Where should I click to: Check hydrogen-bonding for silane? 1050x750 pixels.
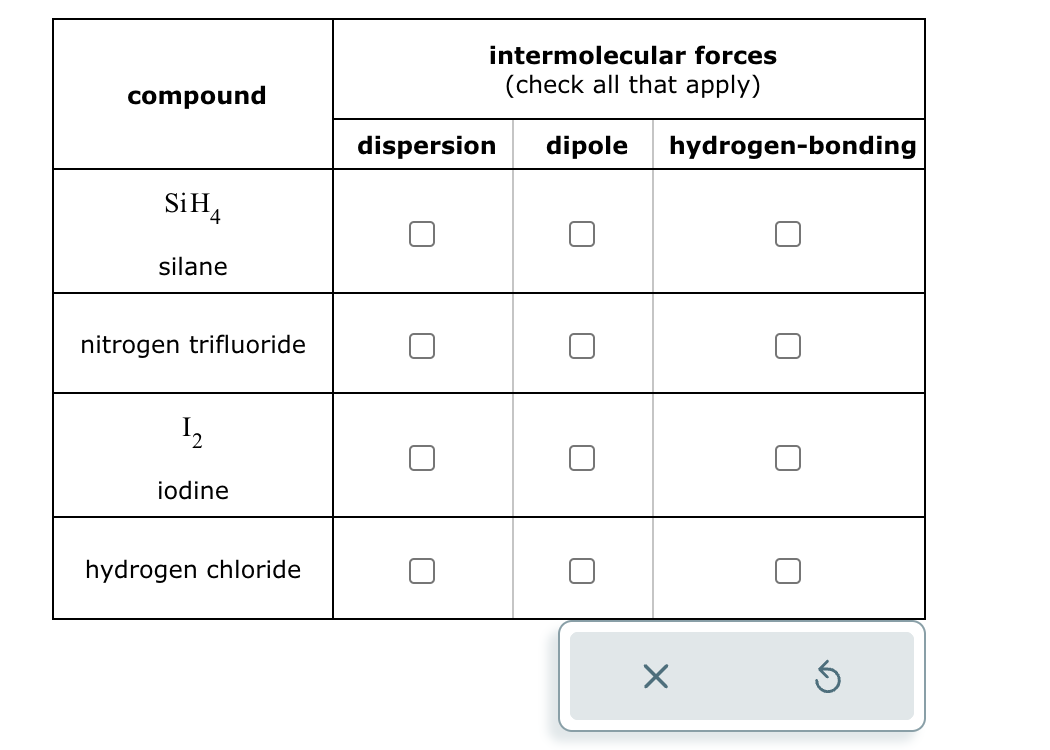coord(788,233)
